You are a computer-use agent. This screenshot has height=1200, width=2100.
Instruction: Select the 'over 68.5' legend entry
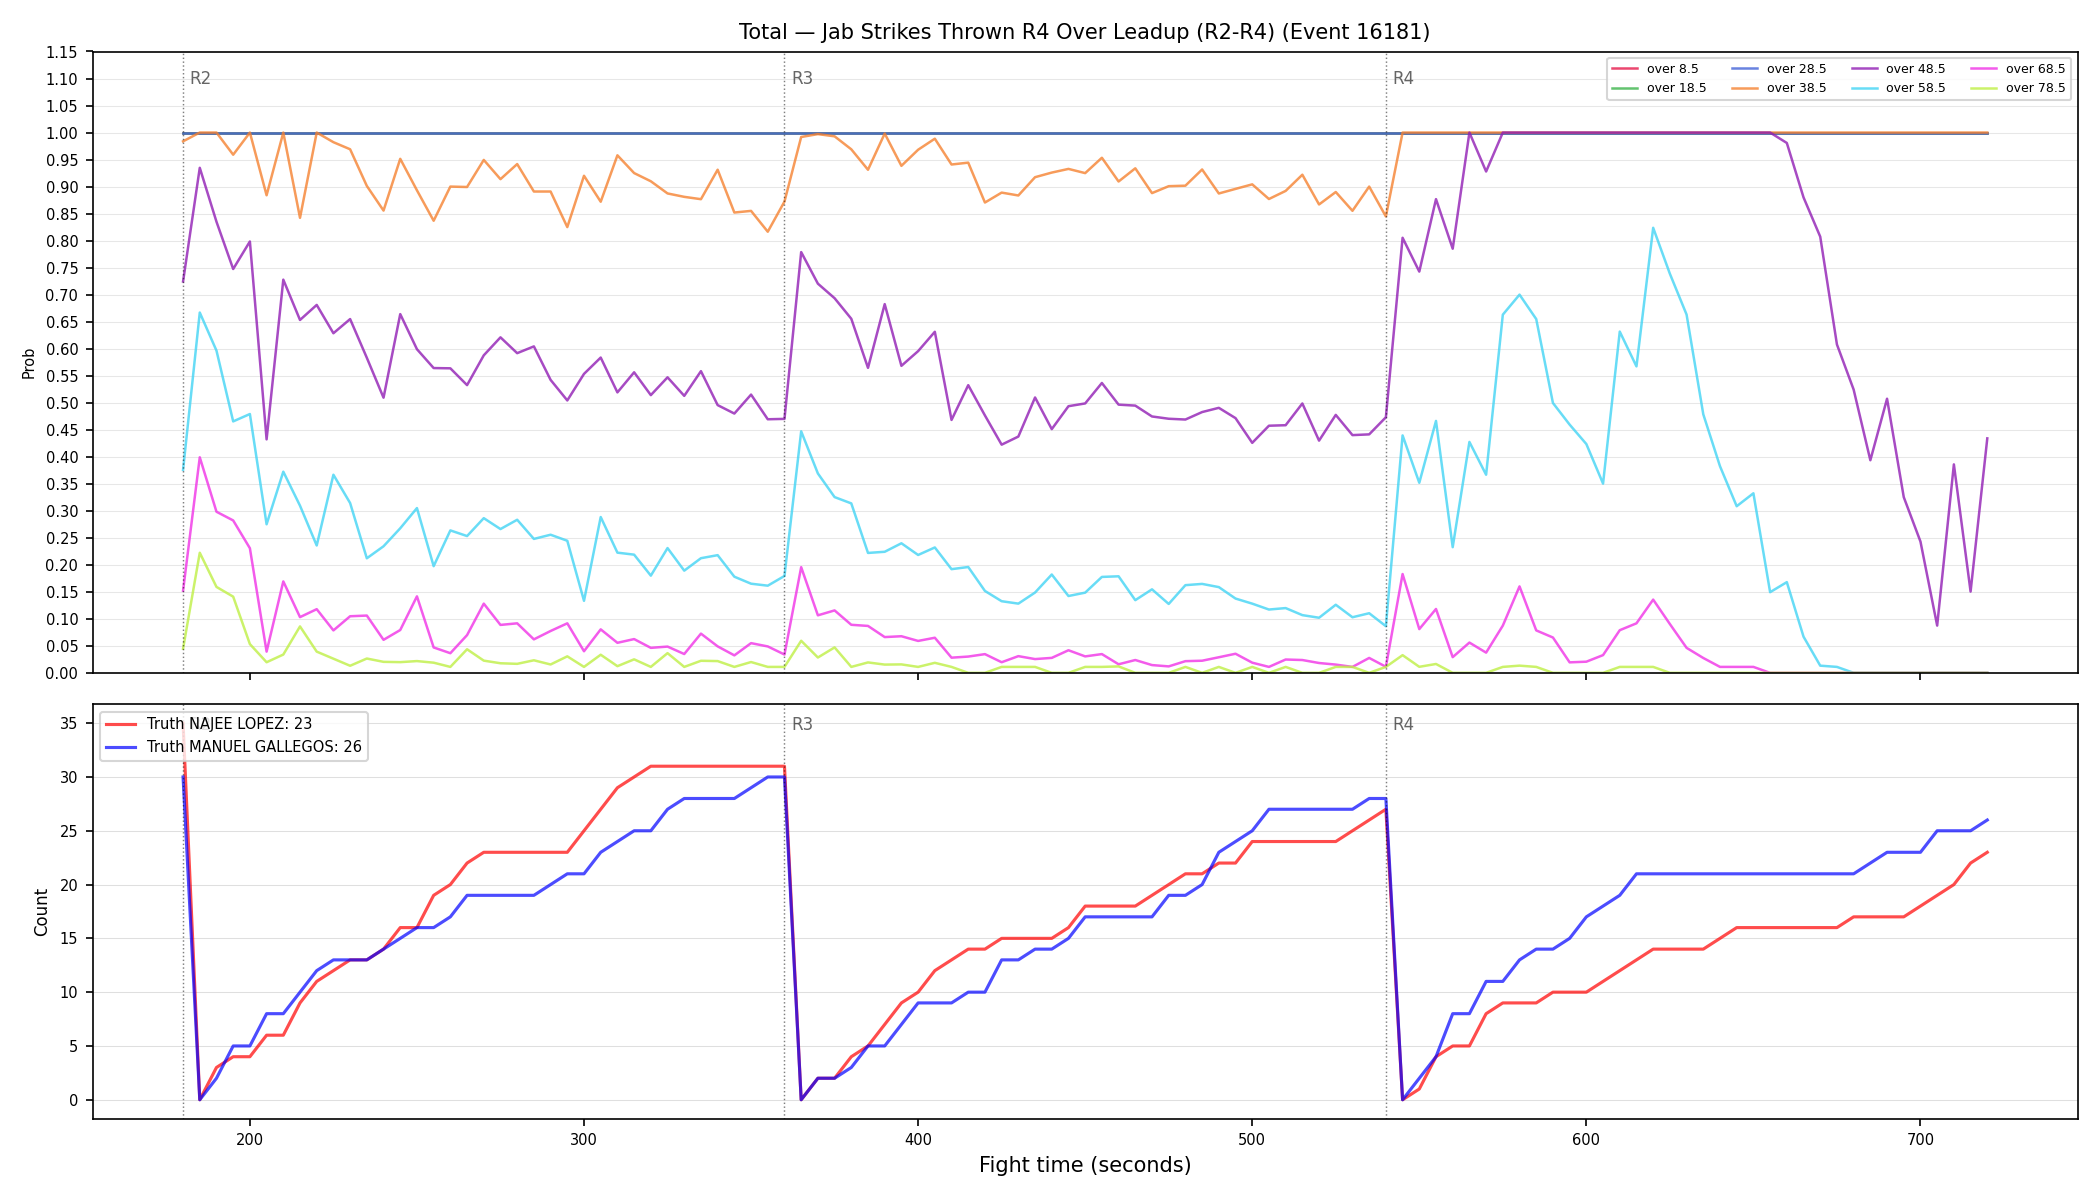[2018, 69]
